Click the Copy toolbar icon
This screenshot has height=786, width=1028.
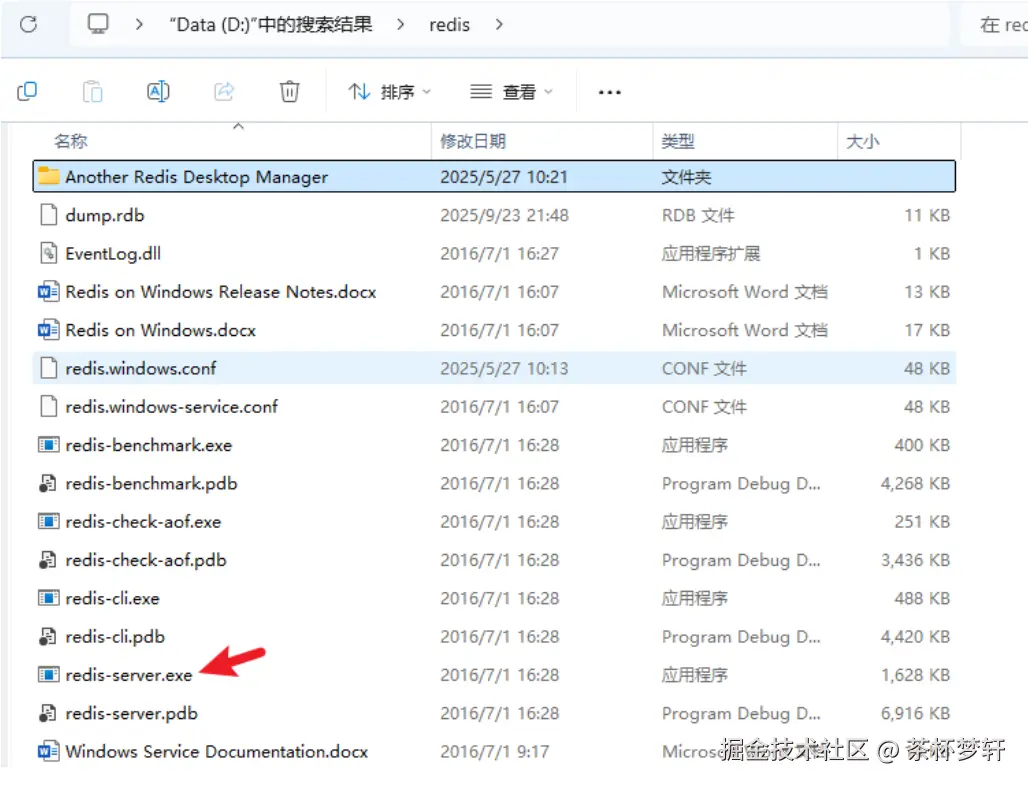coord(27,91)
